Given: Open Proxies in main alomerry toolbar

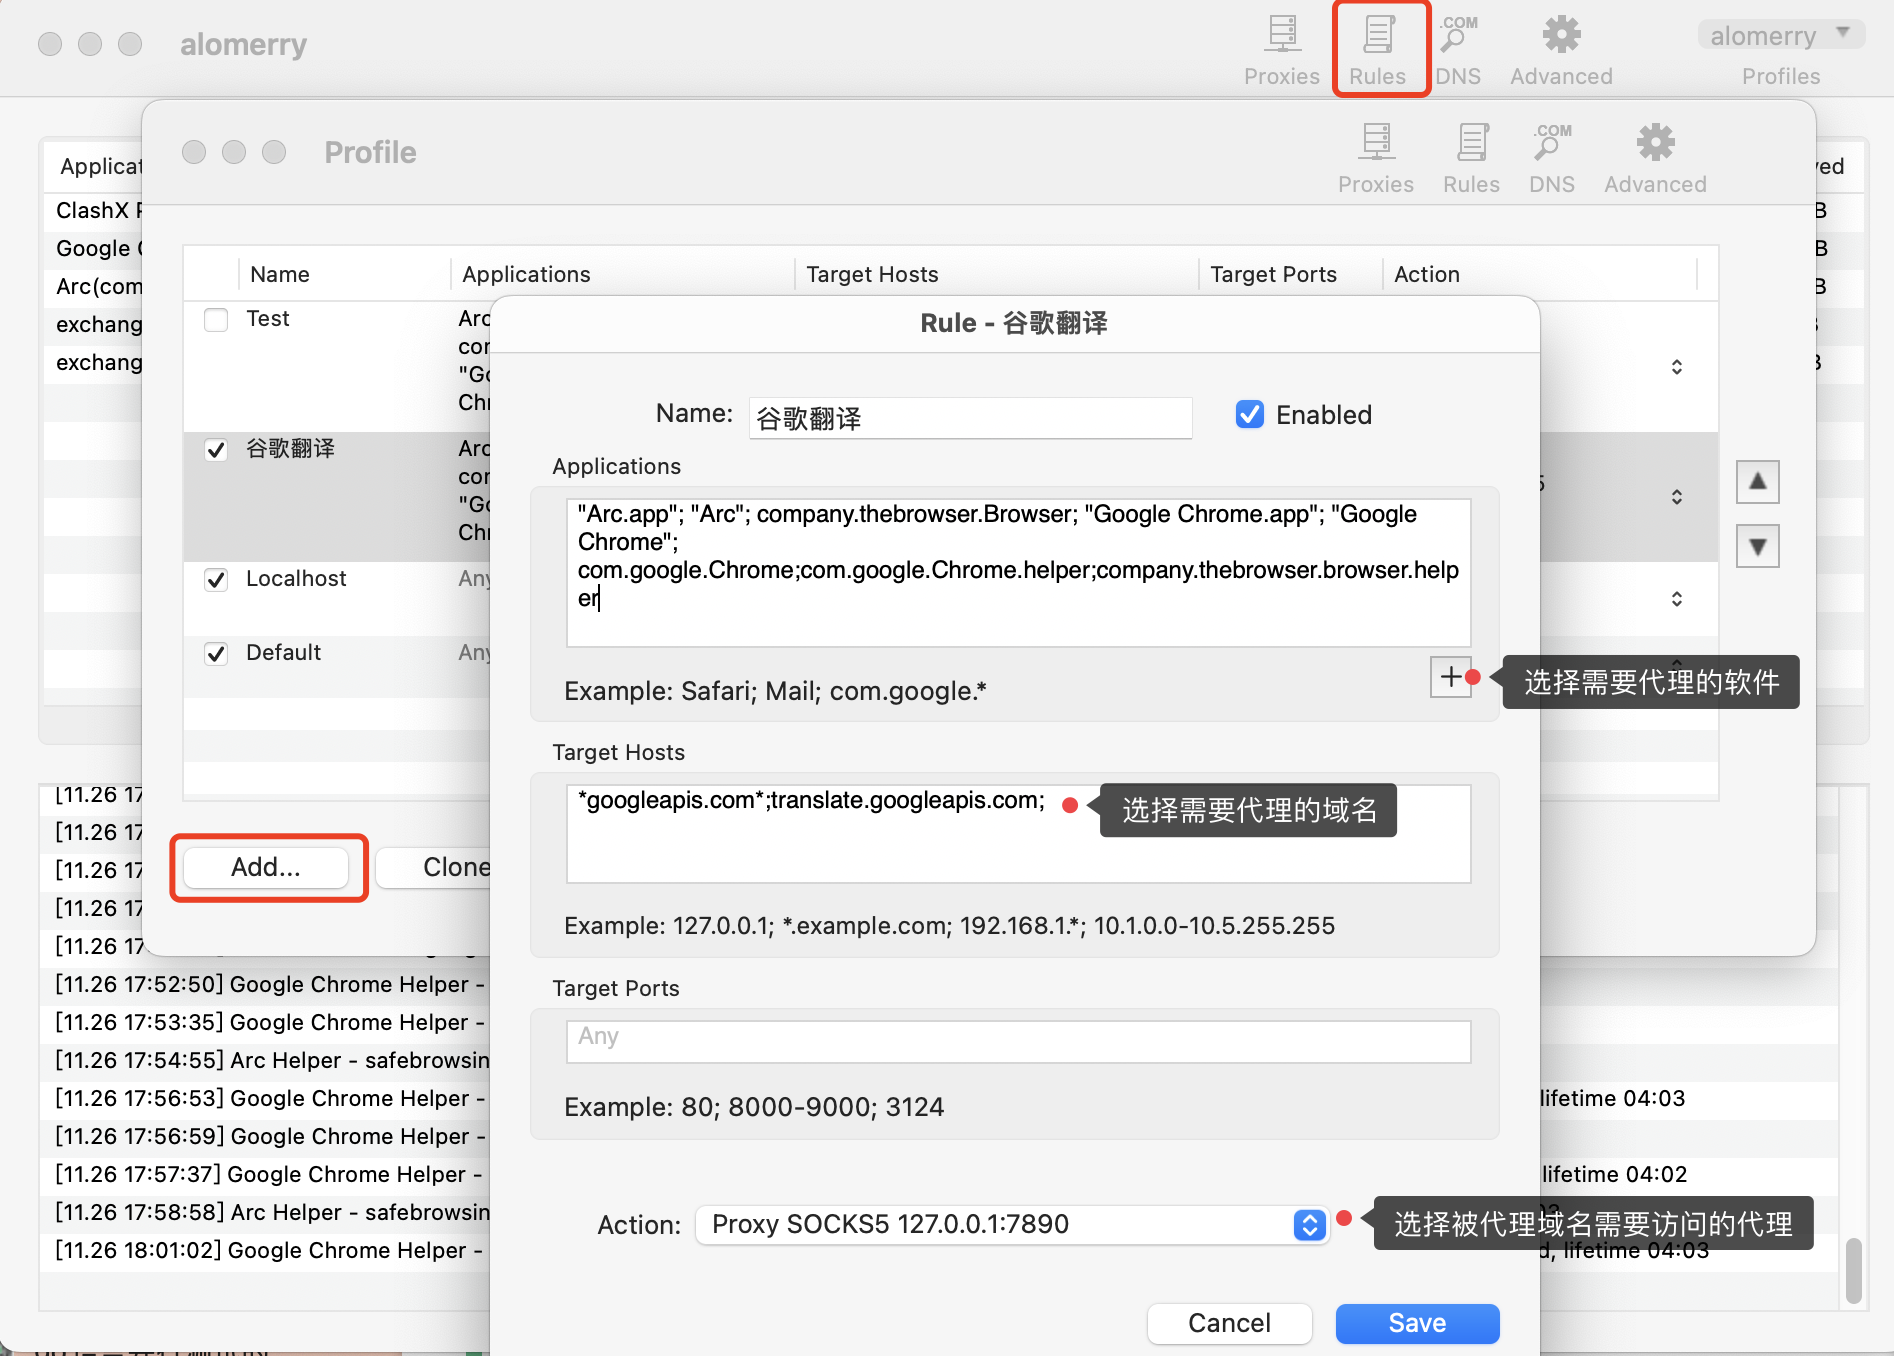Looking at the screenshot, I should click(1281, 50).
